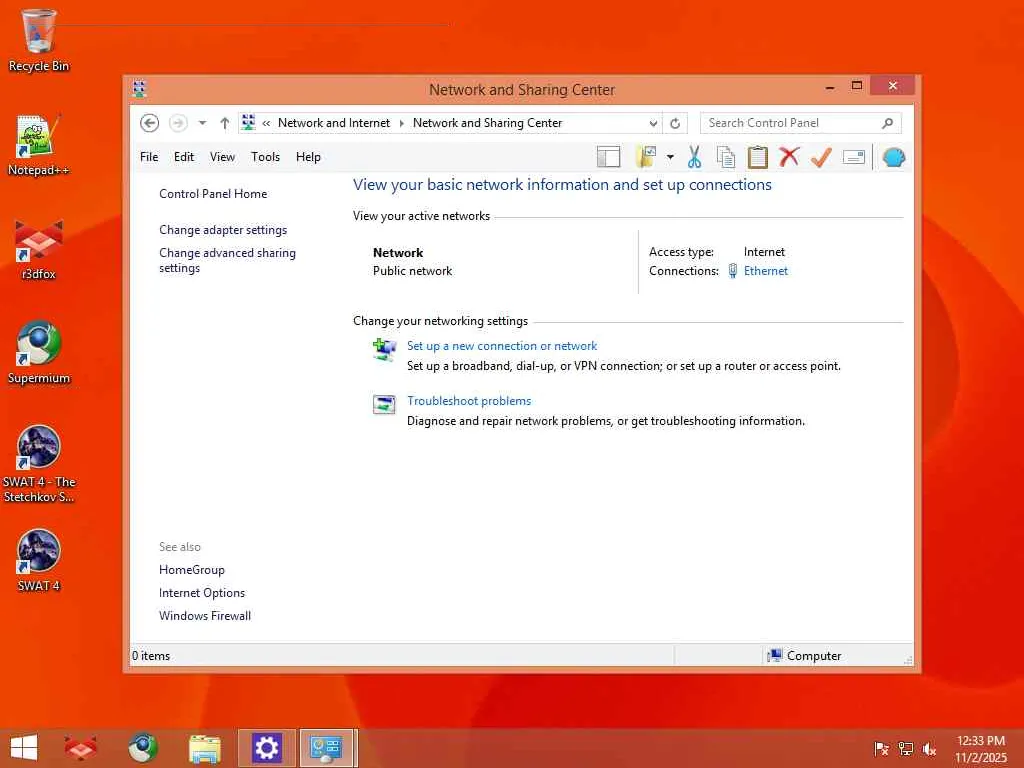This screenshot has width=1024, height=768.
Task: Go up one level with Up arrow
Action: coord(225,123)
